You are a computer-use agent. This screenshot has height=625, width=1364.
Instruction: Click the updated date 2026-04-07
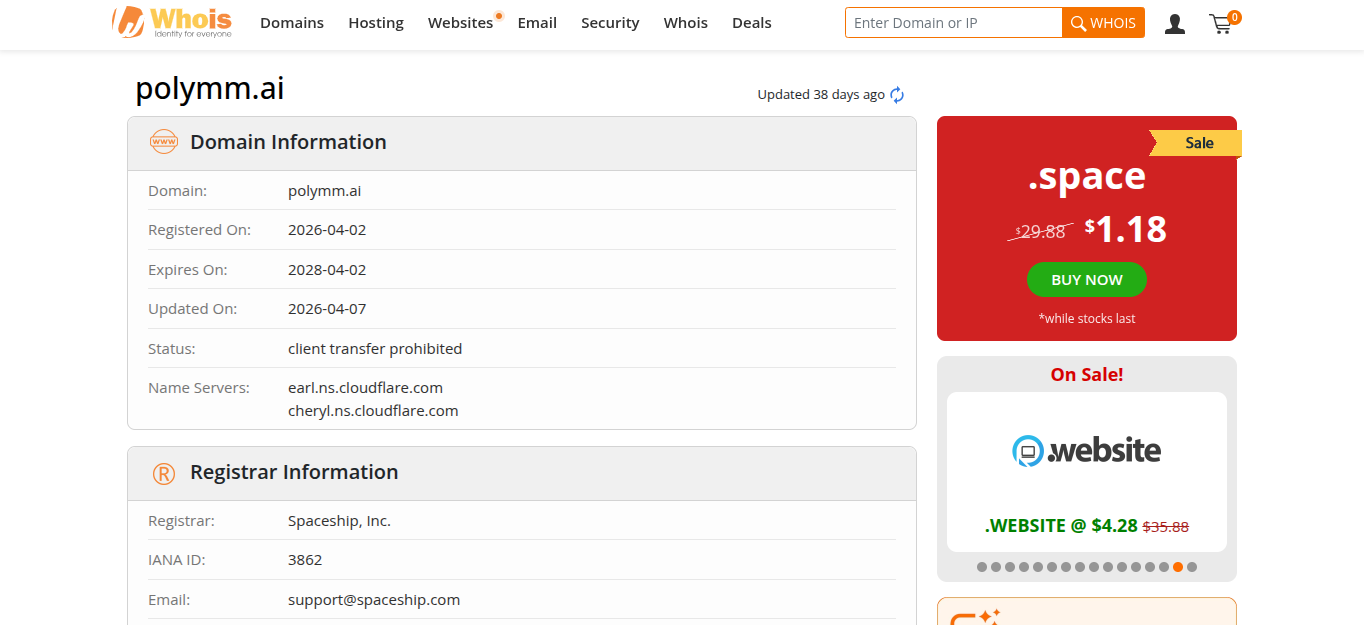click(327, 309)
